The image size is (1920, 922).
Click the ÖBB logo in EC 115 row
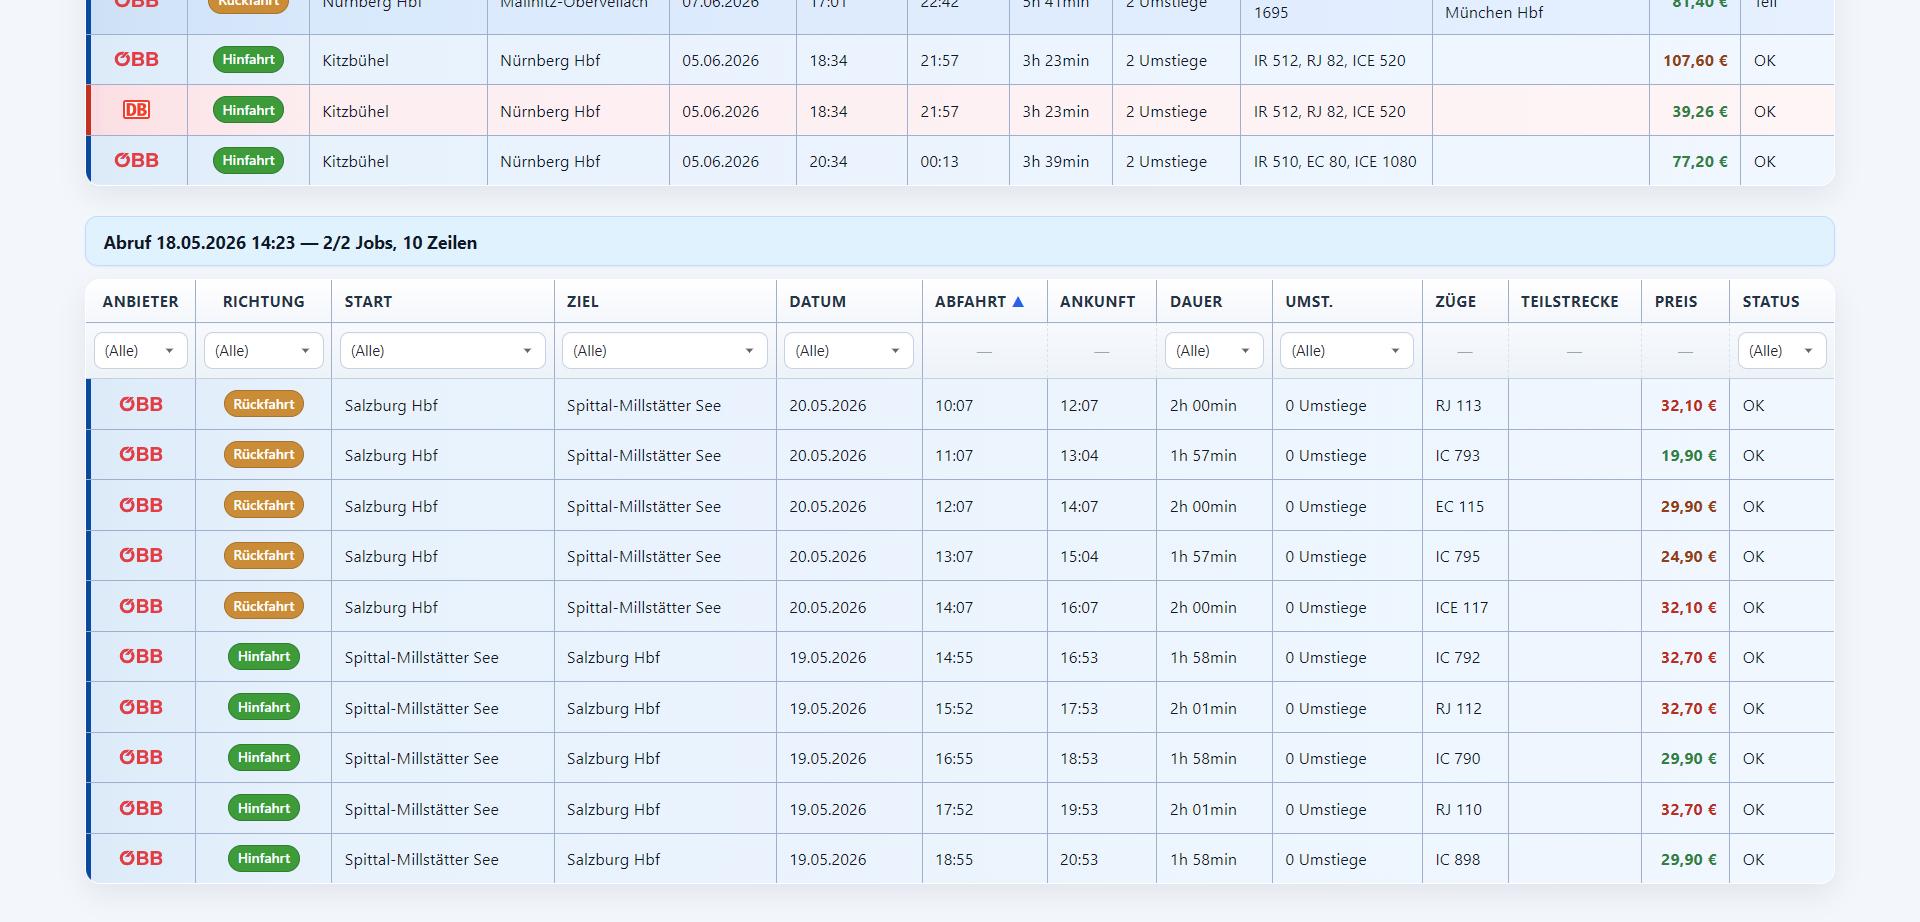click(141, 505)
